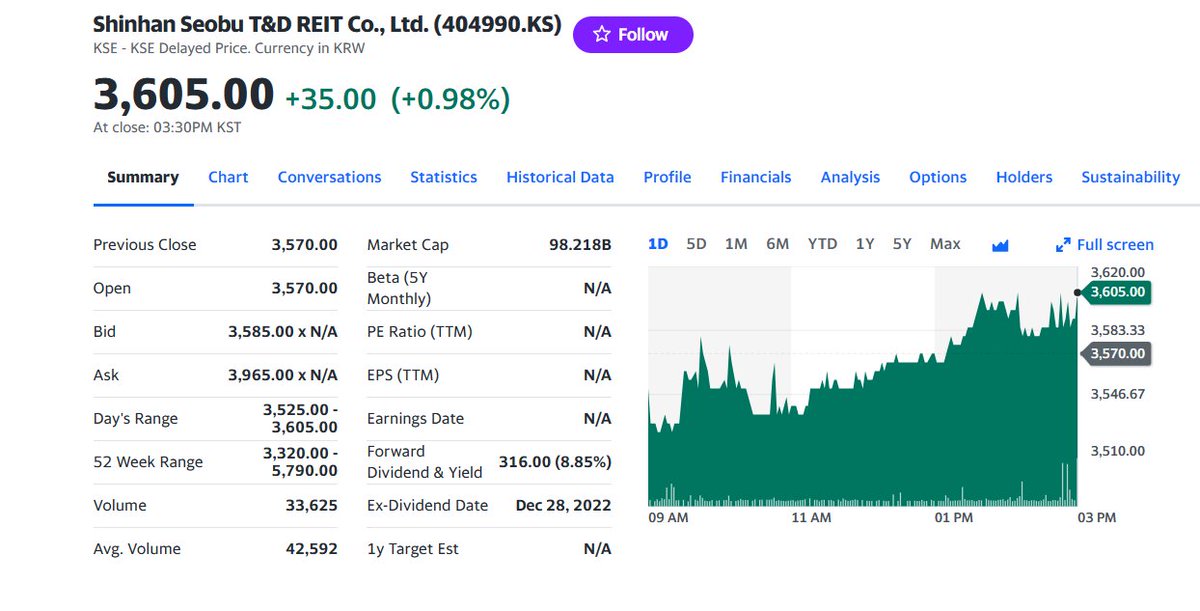Click the 11 AM chart axis label
The height and width of the screenshot is (611, 1200).
coord(811,518)
